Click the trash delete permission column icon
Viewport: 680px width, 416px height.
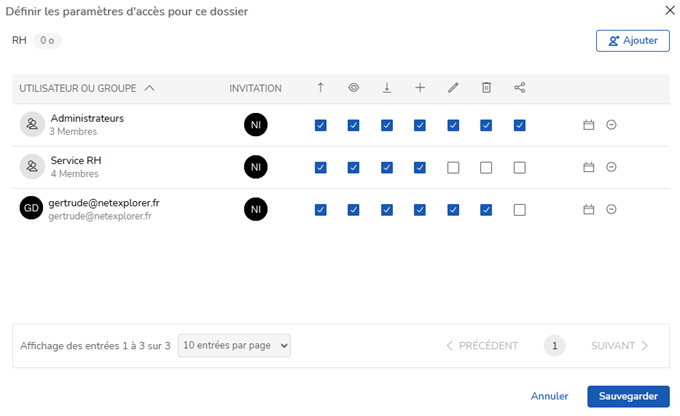coord(486,88)
